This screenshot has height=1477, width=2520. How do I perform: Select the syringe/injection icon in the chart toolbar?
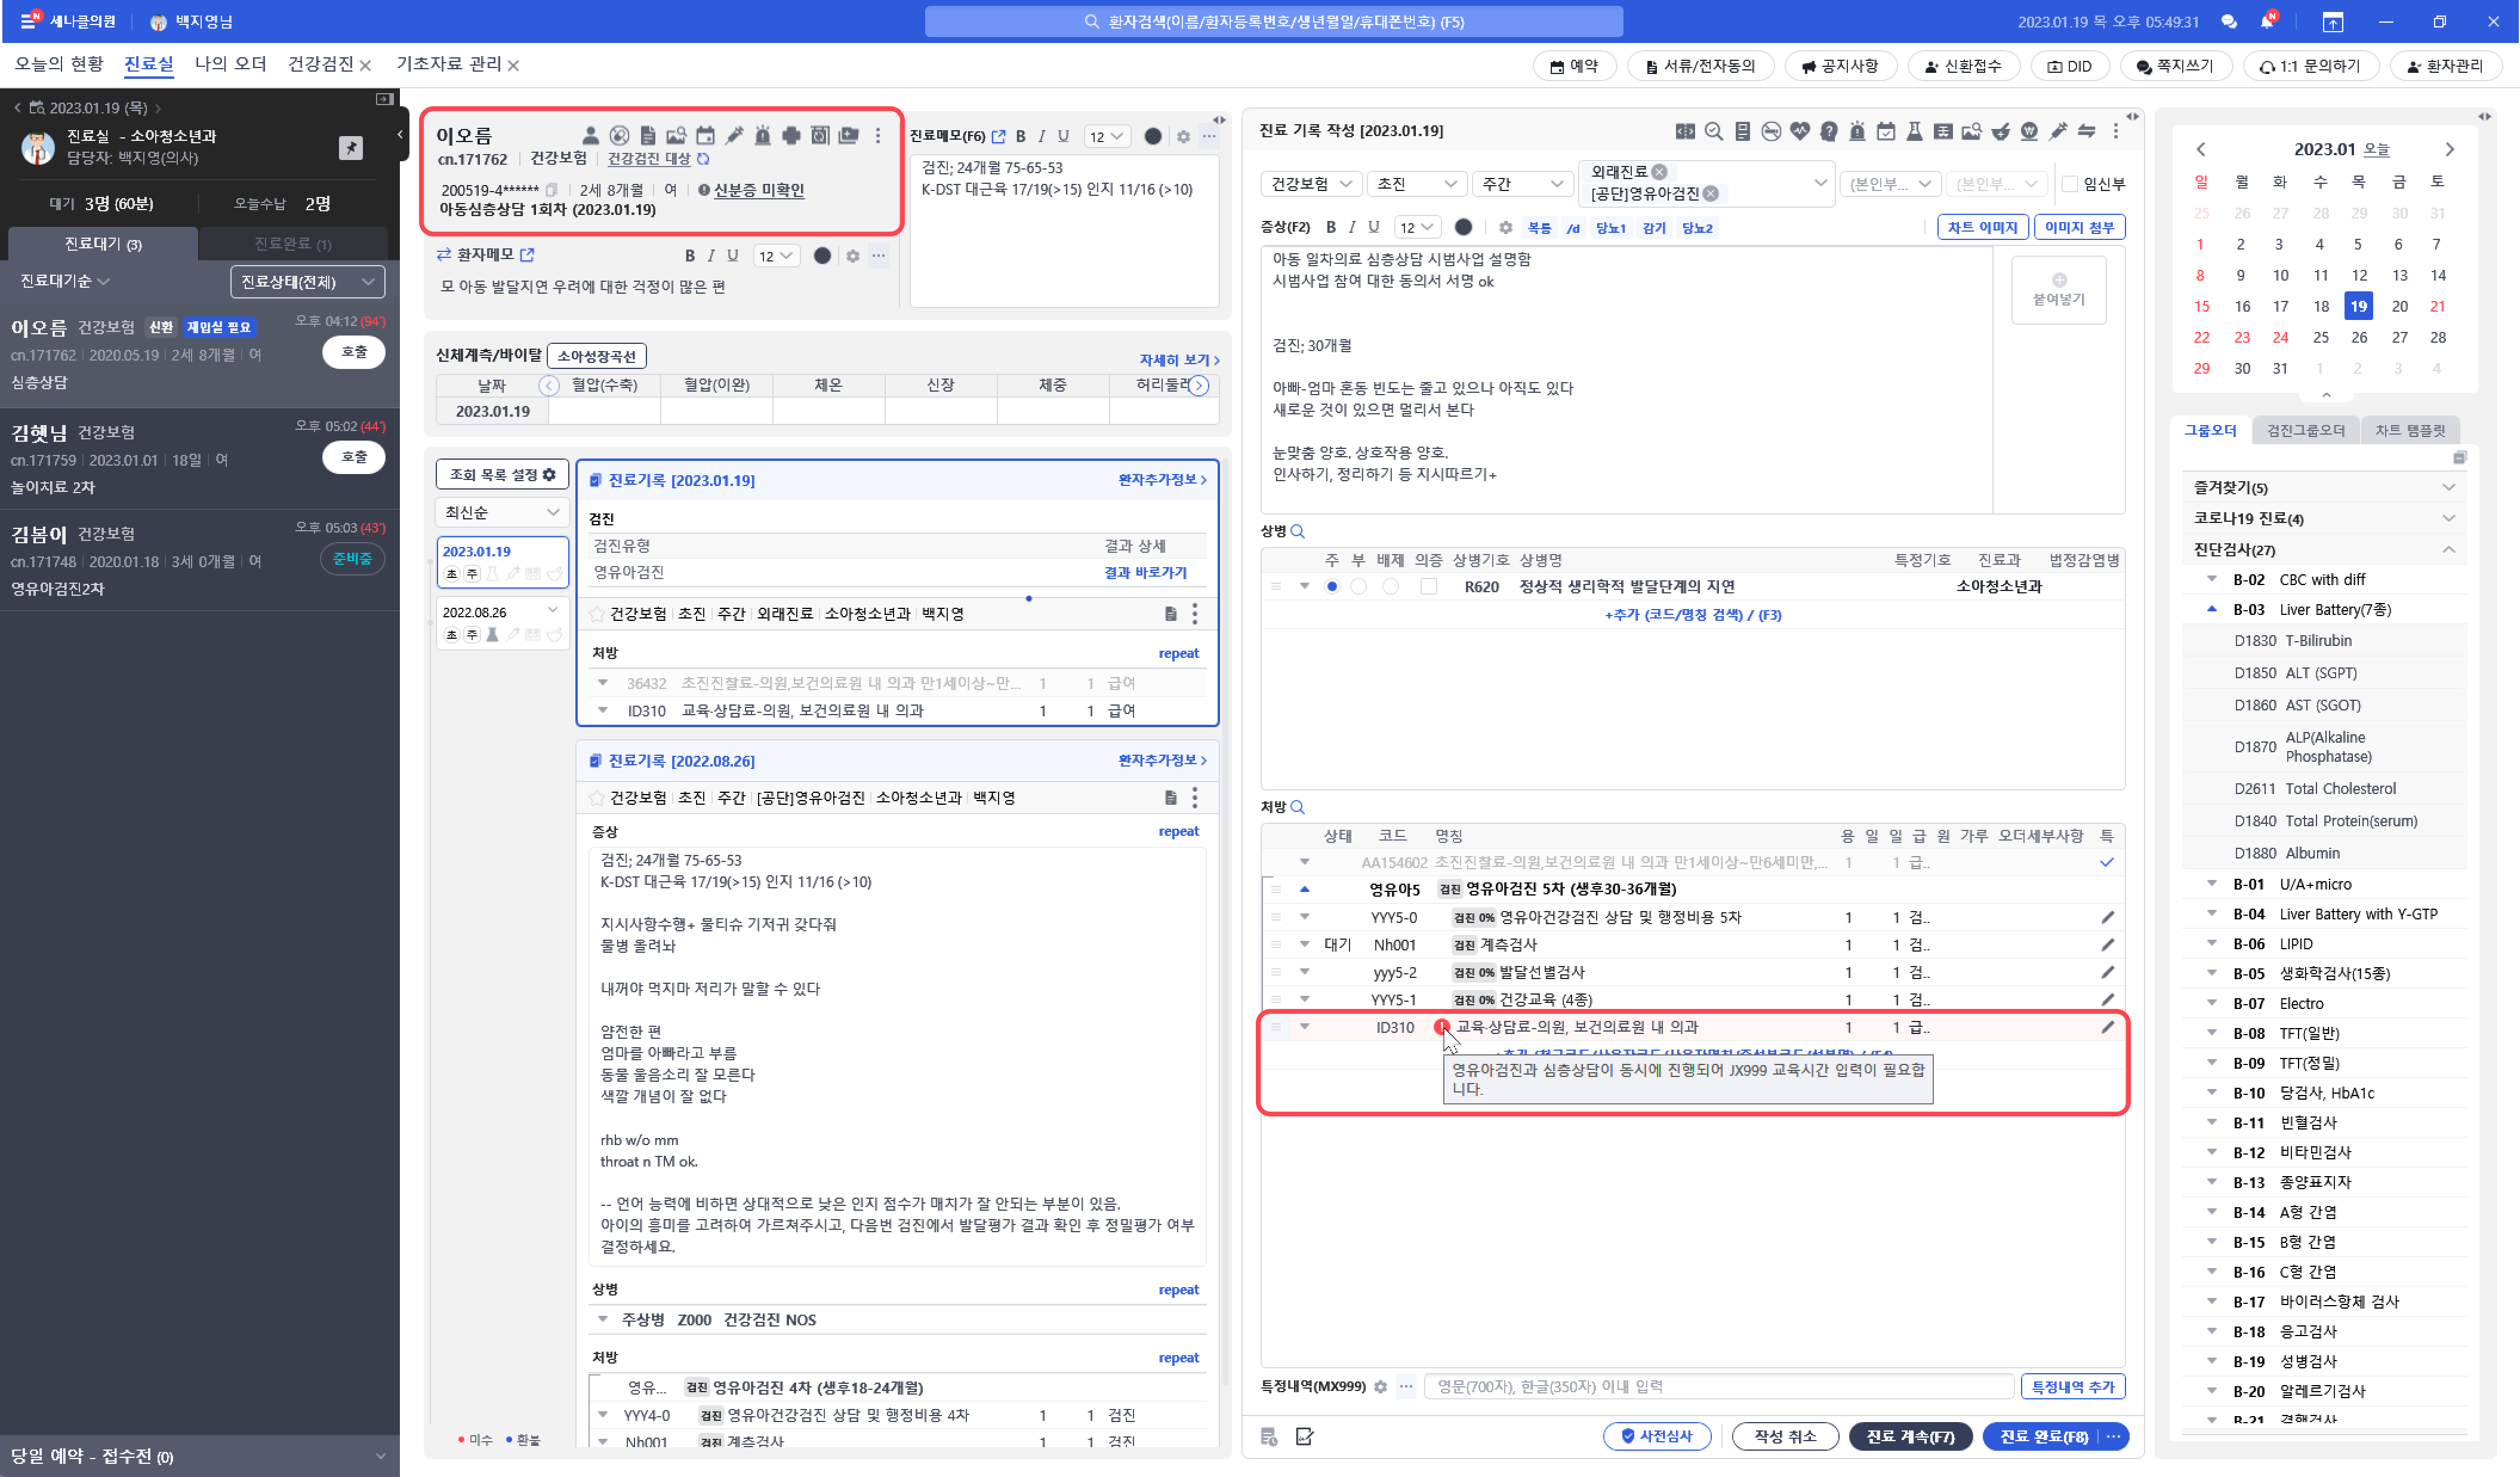click(x=2058, y=132)
